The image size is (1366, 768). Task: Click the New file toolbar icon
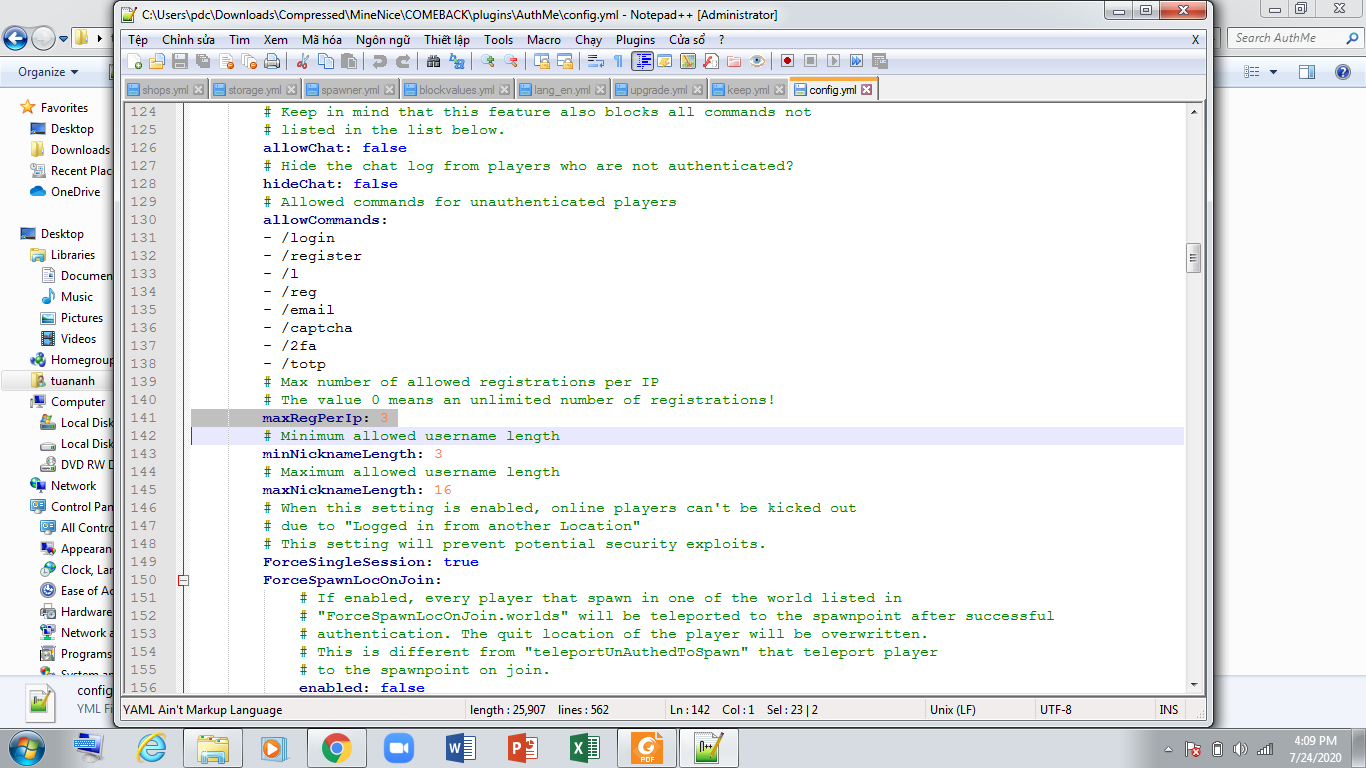tap(134, 61)
